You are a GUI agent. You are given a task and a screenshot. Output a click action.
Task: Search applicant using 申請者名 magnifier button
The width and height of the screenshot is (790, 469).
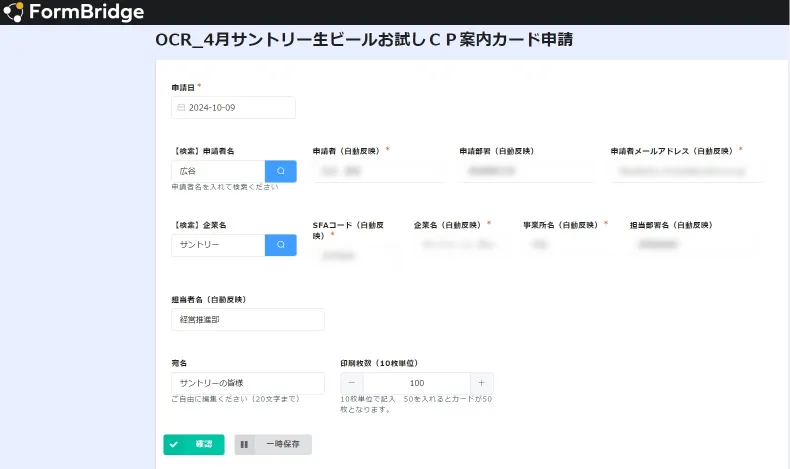coord(280,171)
